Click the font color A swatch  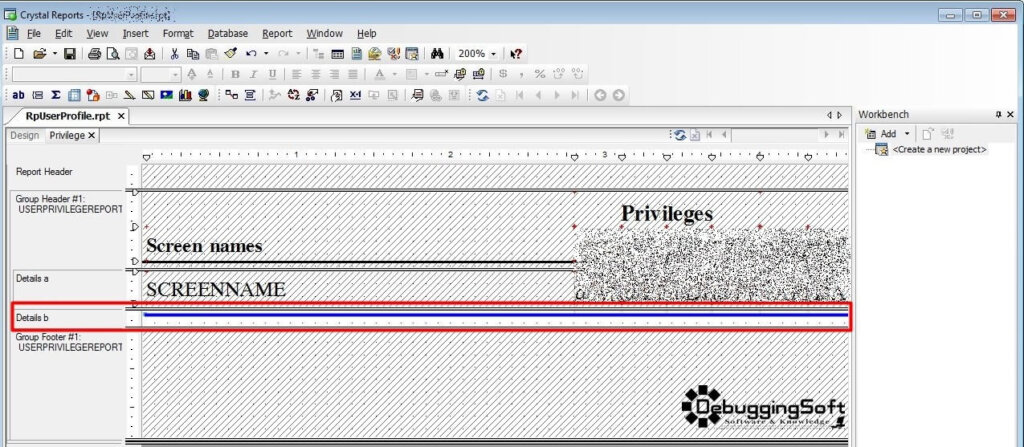click(x=379, y=74)
